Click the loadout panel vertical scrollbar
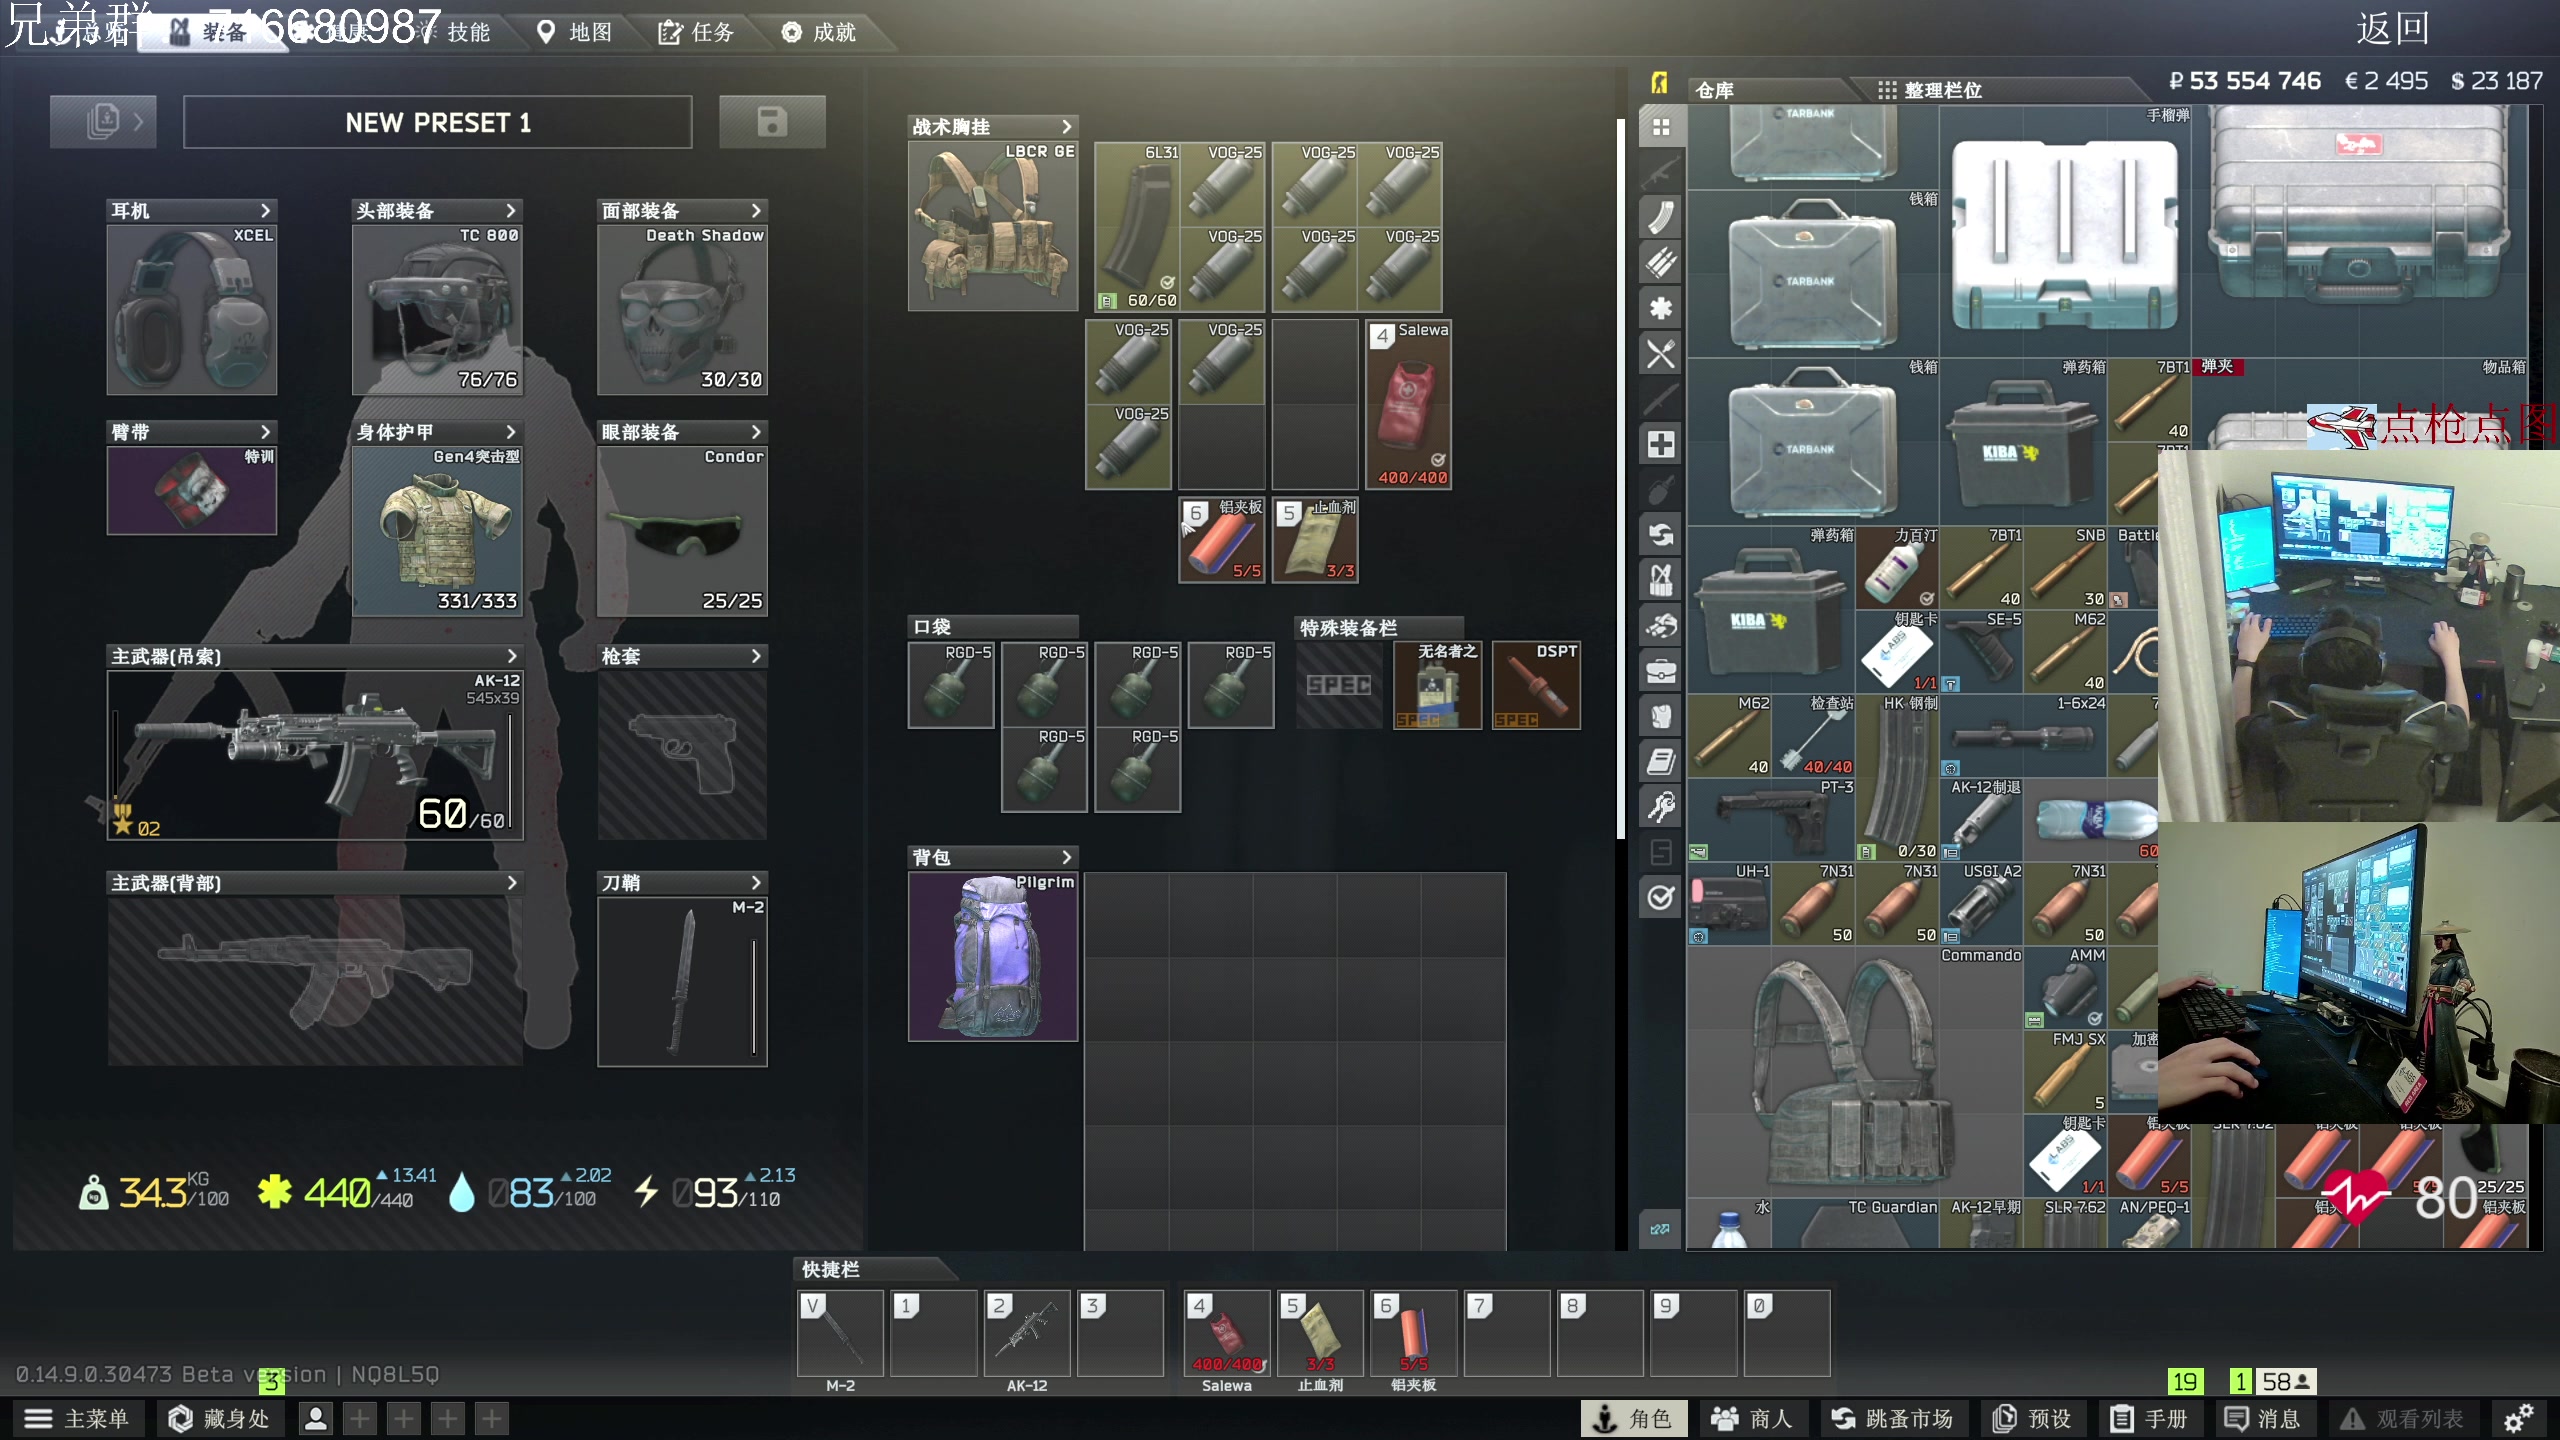 (x=1620, y=480)
